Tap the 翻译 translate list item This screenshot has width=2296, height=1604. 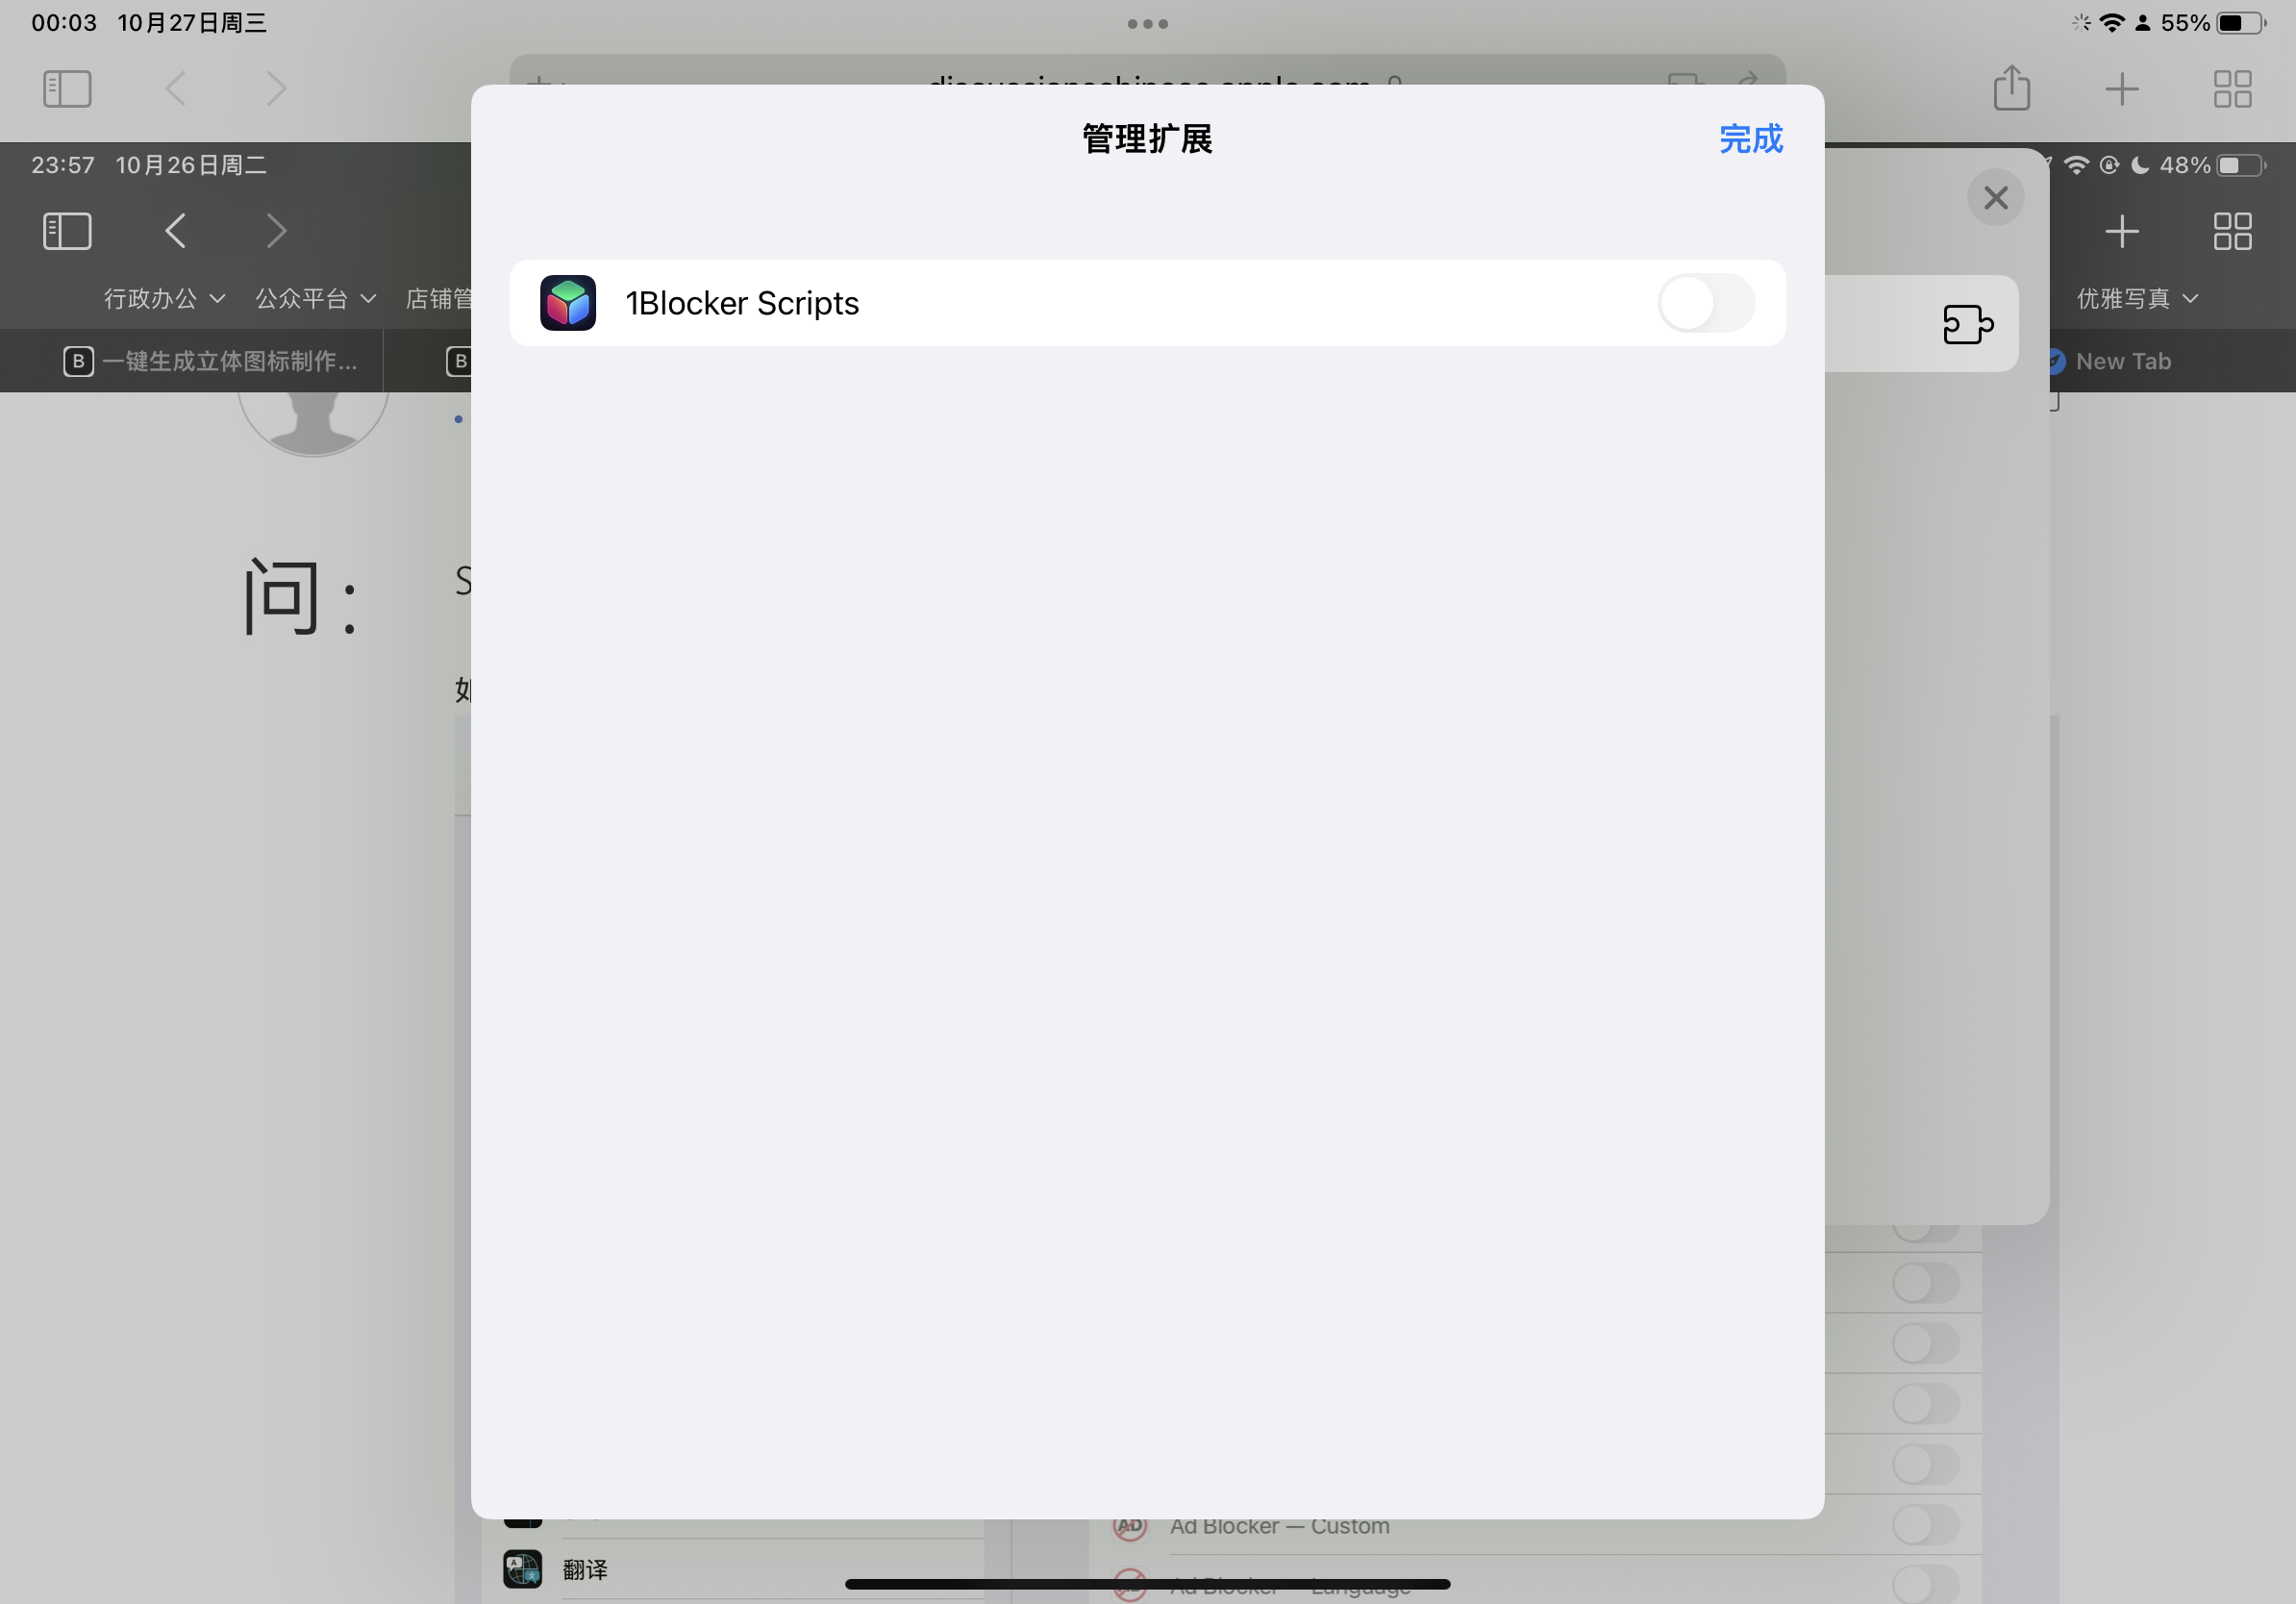click(x=585, y=1569)
